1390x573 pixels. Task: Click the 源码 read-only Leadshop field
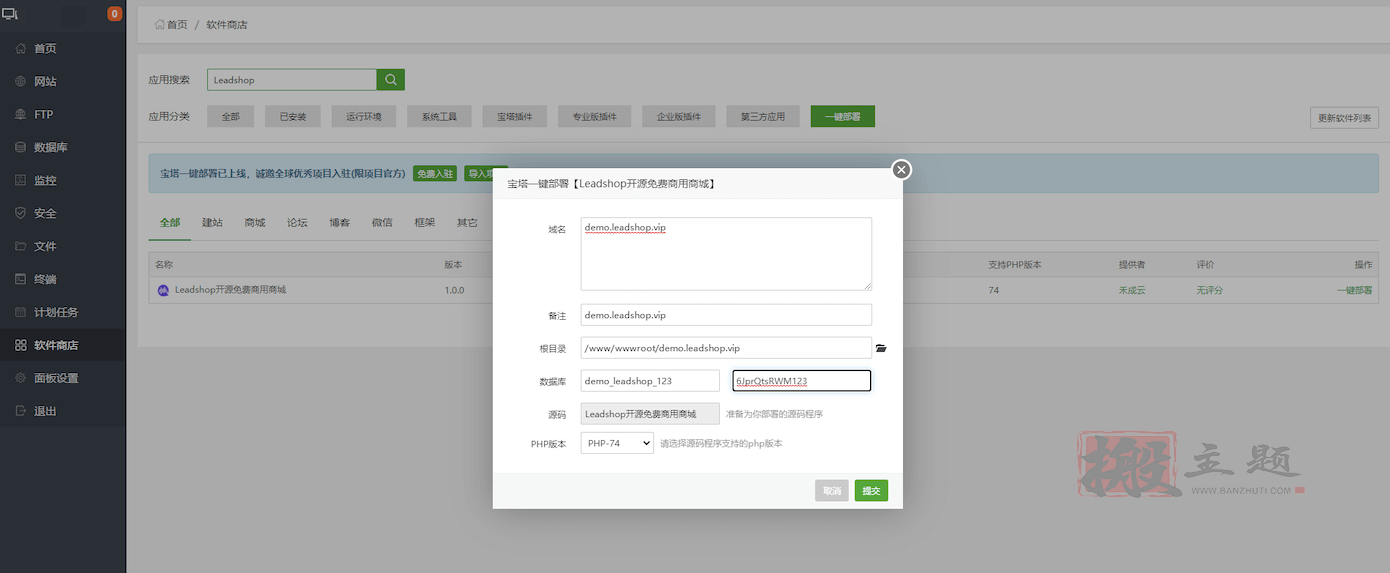(x=650, y=414)
